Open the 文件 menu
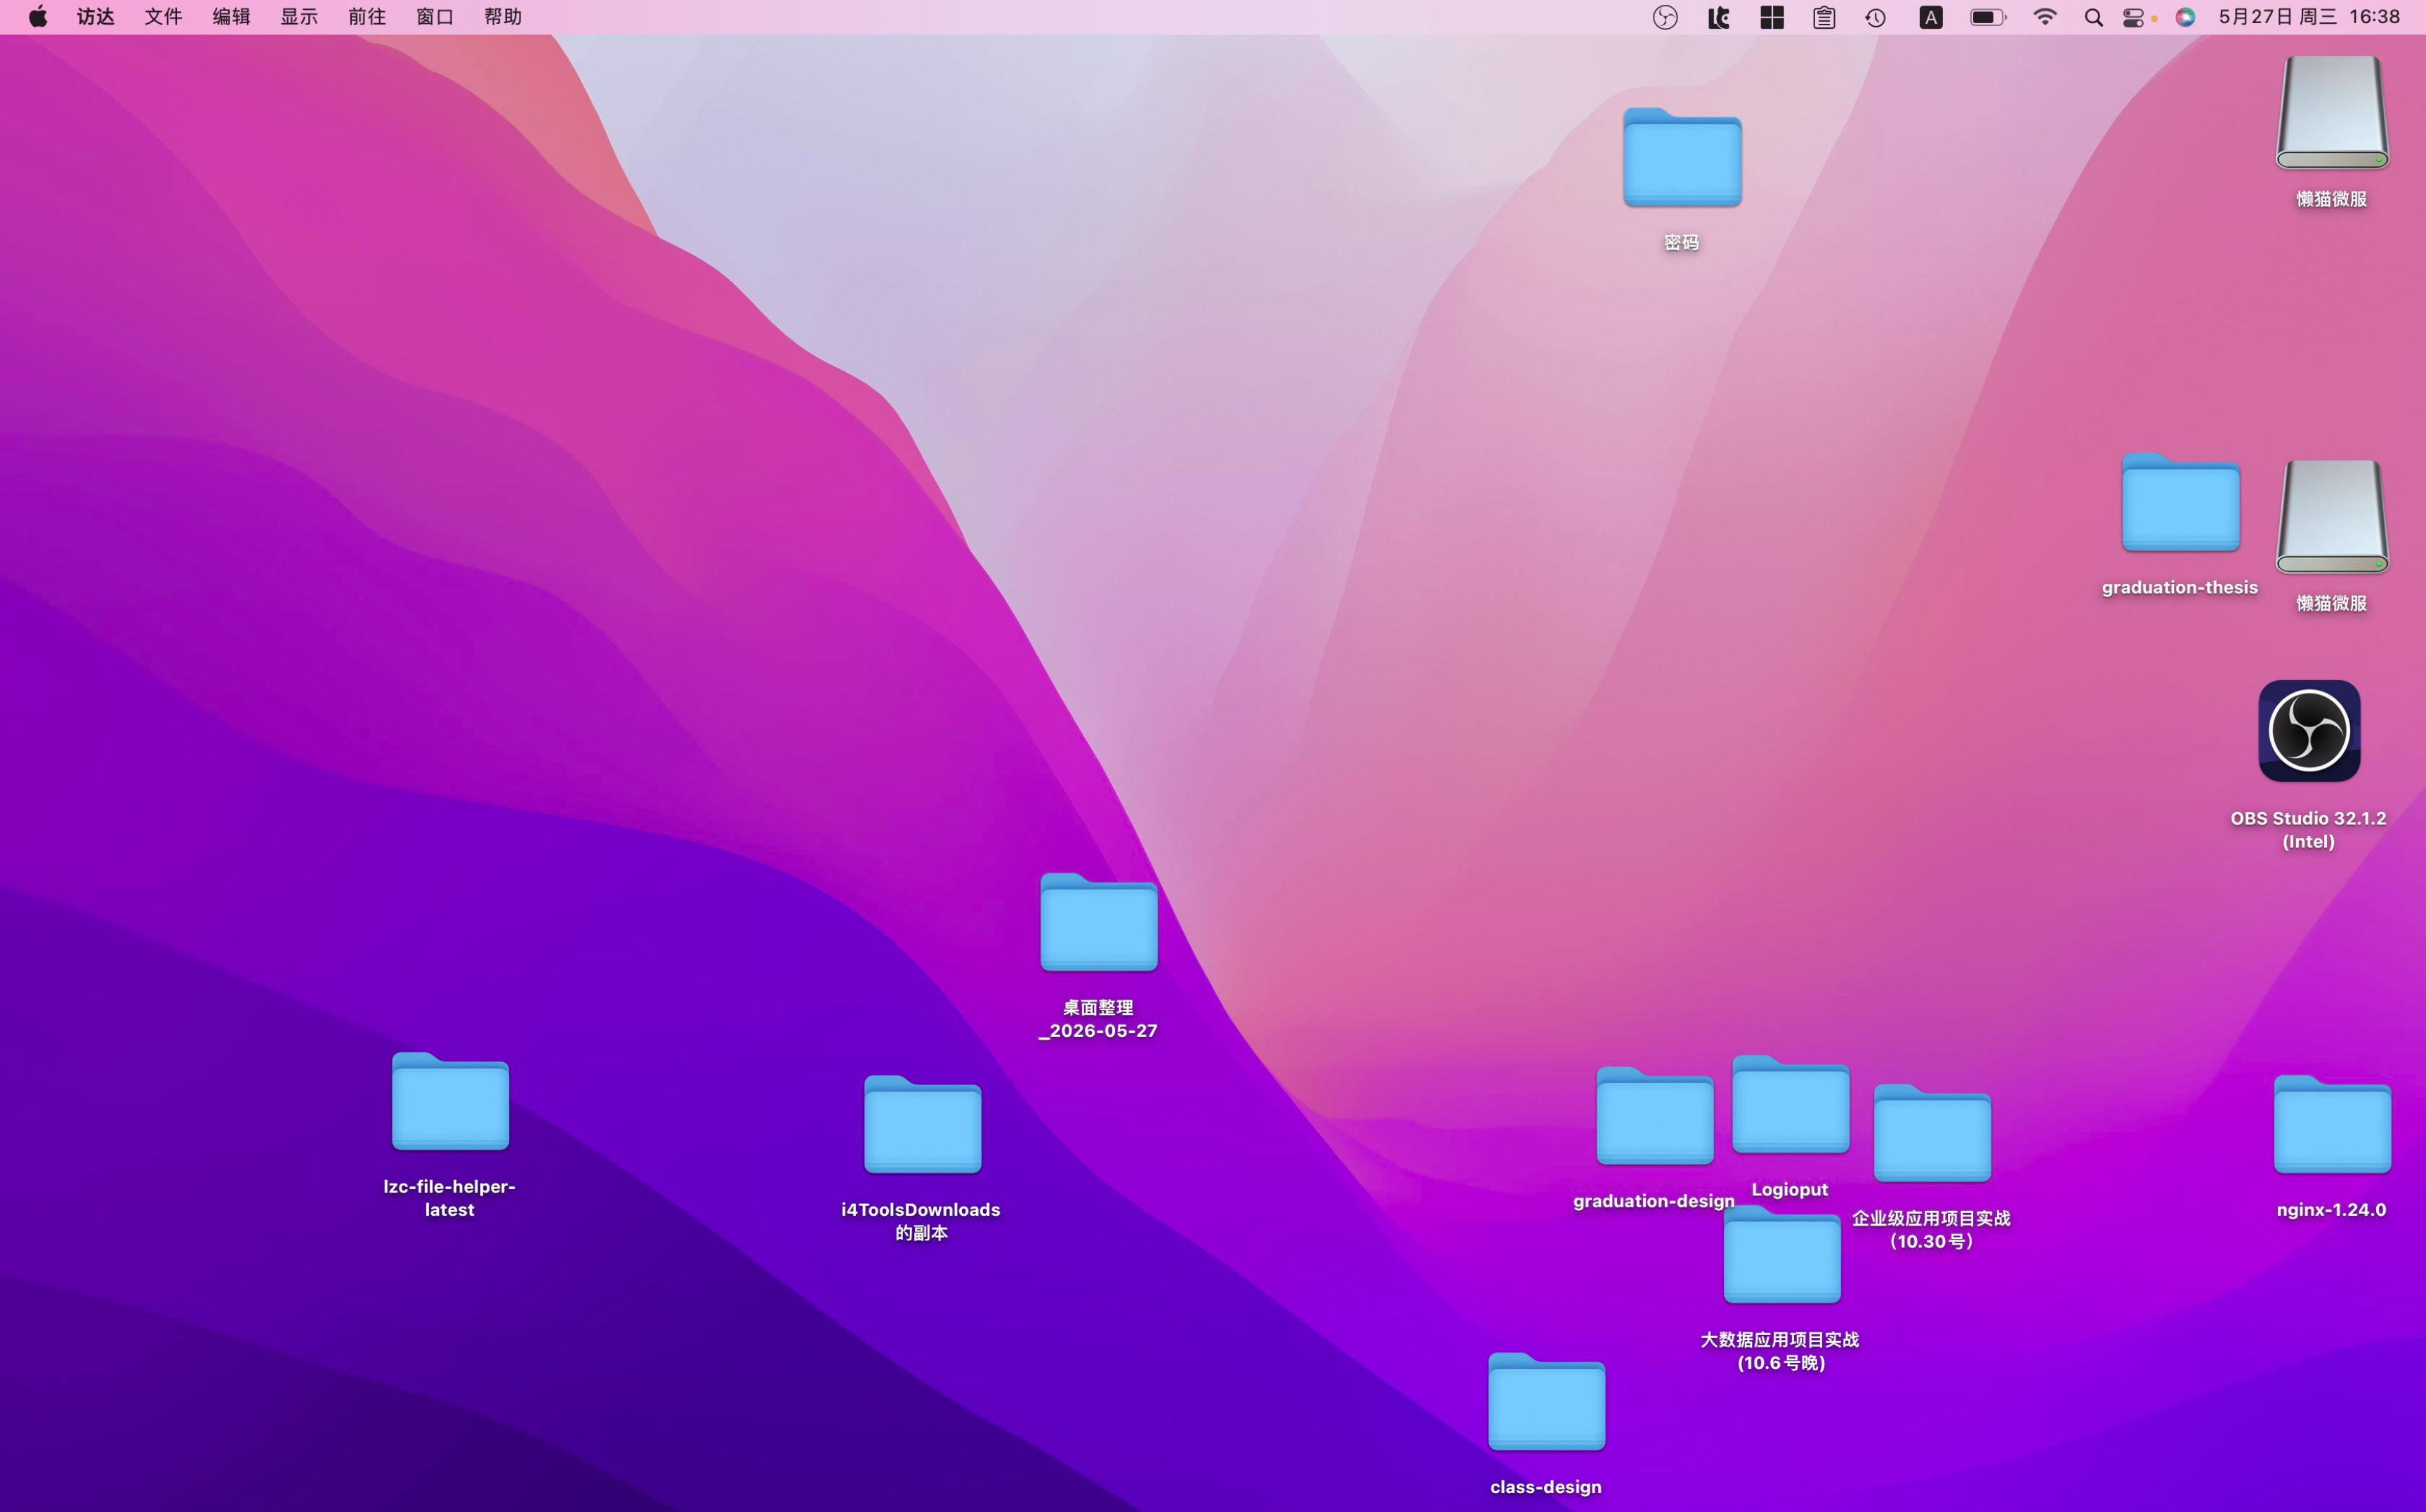The image size is (2426, 1512). (163, 17)
